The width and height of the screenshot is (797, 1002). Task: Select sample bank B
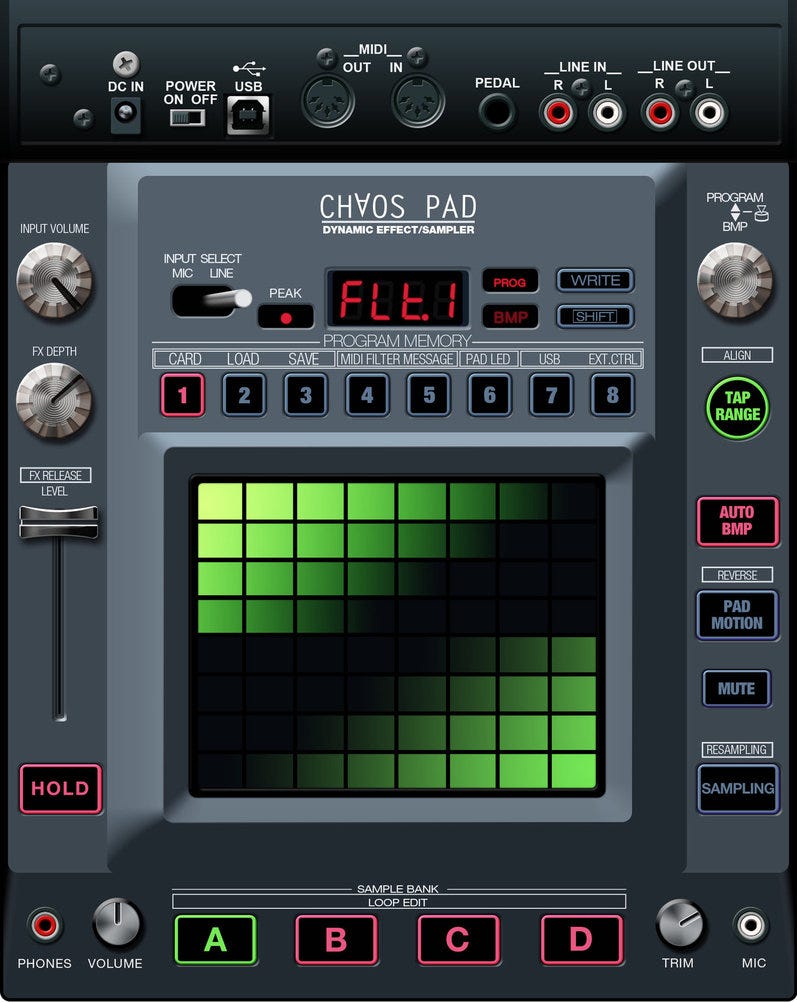[x=336, y=939]
